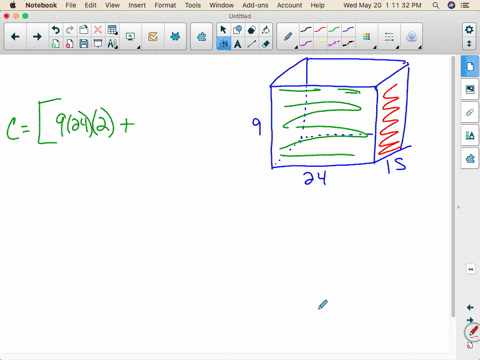The image size is (480, 360).
Task: Open the Properties tab in the sidebar
Action: click(x=470, y=135)
